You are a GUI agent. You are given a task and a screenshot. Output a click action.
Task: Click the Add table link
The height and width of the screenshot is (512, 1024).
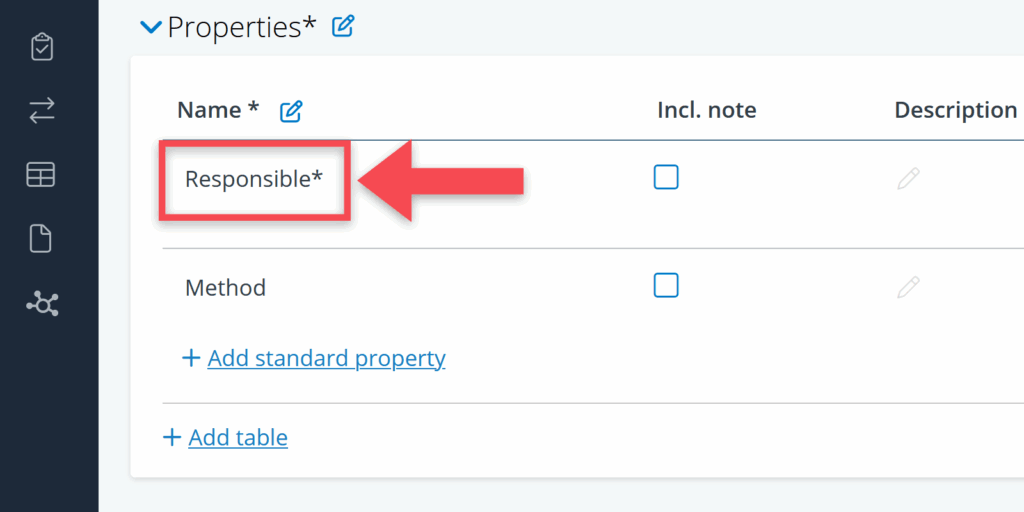238,437
